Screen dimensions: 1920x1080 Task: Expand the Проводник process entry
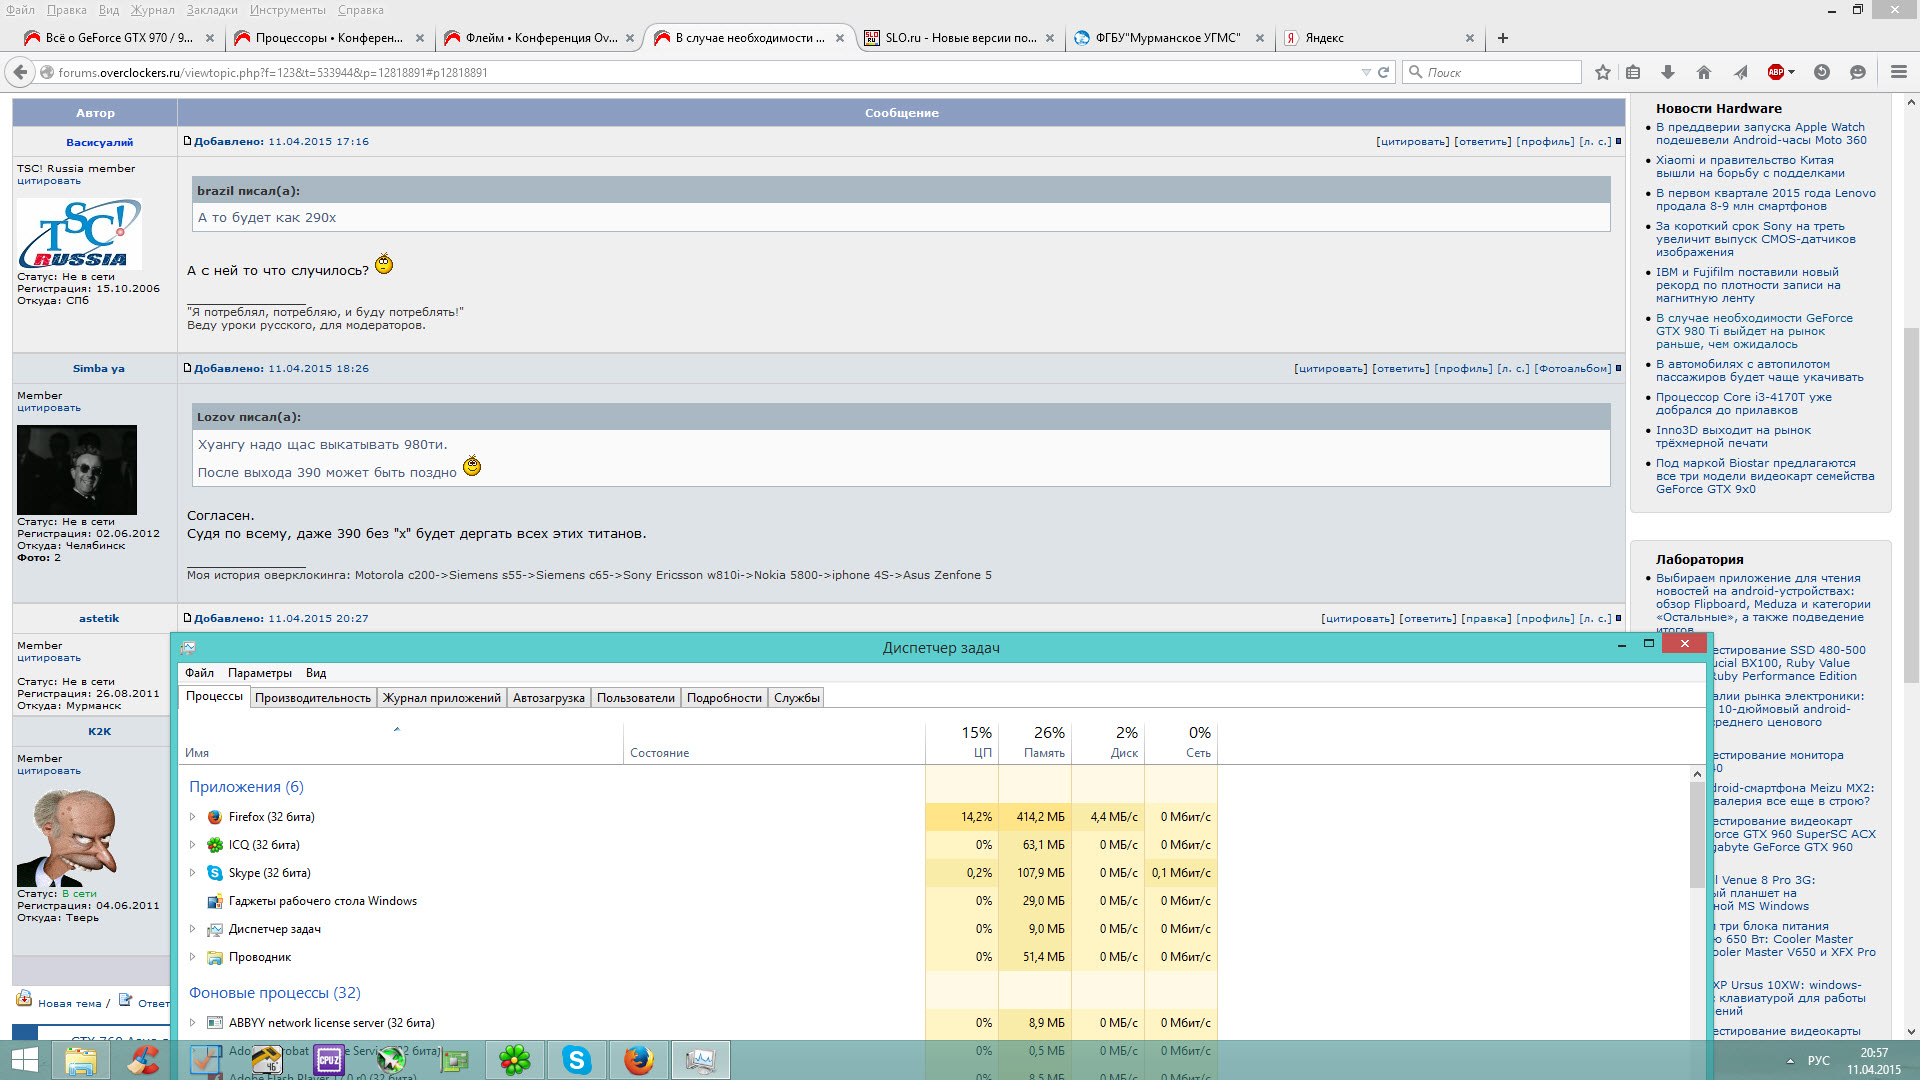point(193,957)
